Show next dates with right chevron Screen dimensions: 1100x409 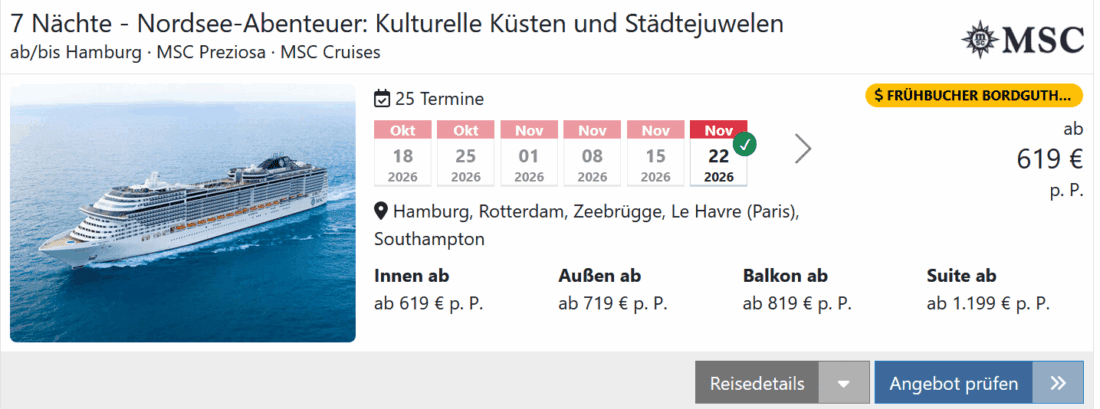(803, 149)
